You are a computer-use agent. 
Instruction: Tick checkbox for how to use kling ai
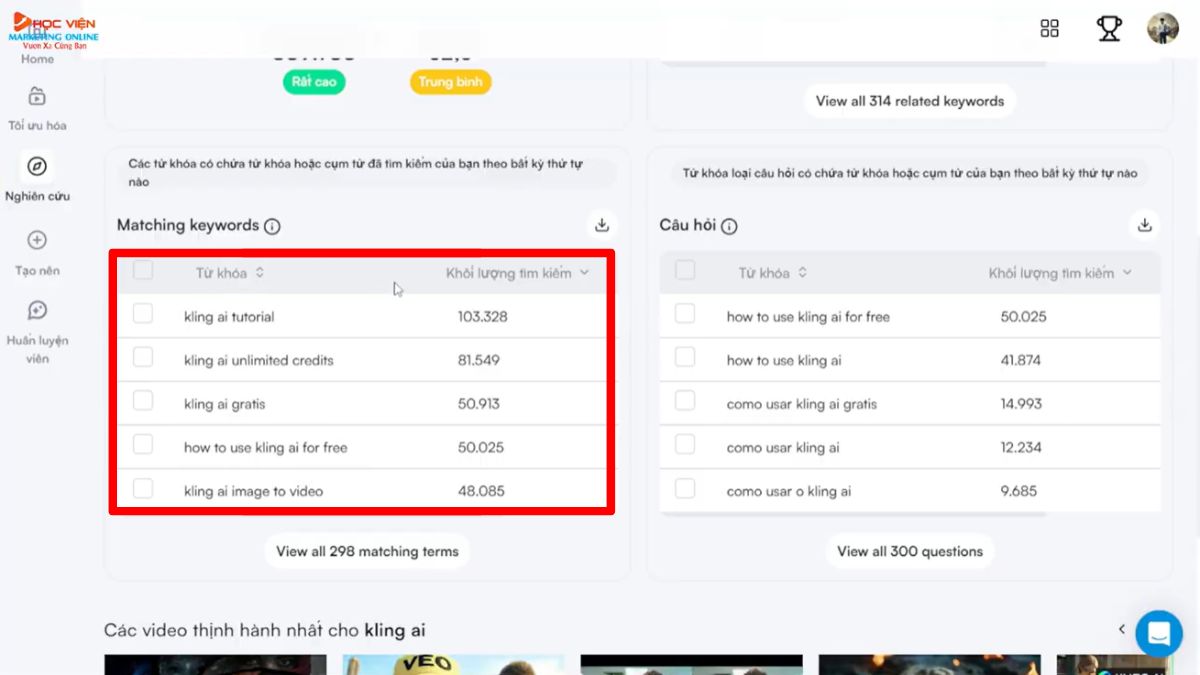click(x=685, y=357)
